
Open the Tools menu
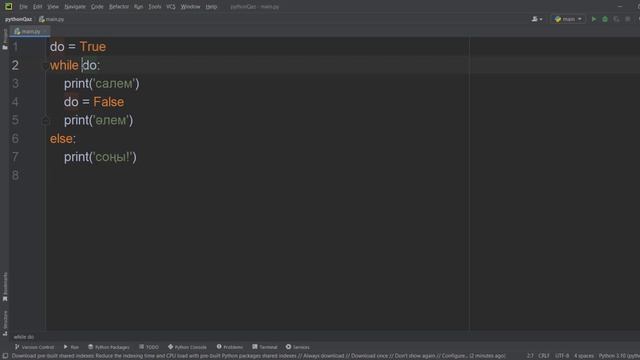[155, 7]
